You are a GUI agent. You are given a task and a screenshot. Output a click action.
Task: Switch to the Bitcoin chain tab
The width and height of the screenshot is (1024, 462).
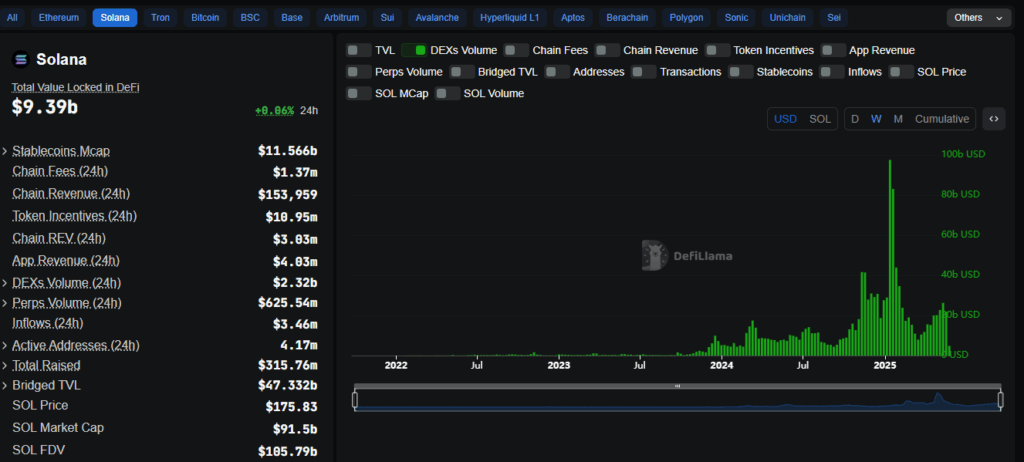pos(205,18)
